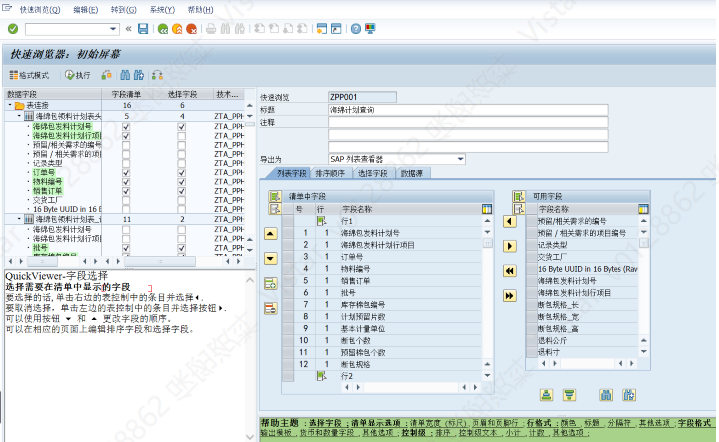This screenshot has width=719, height=442.
Task: Click the yellow move-down arrow beside the field list
Action: point(271,259)
